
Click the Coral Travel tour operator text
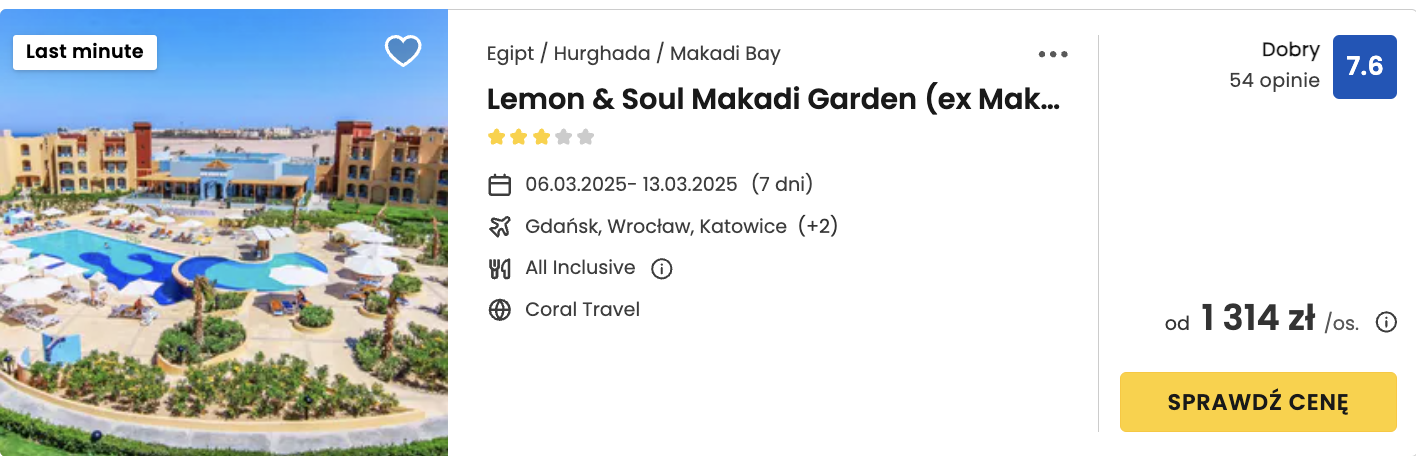click(582, 310)
